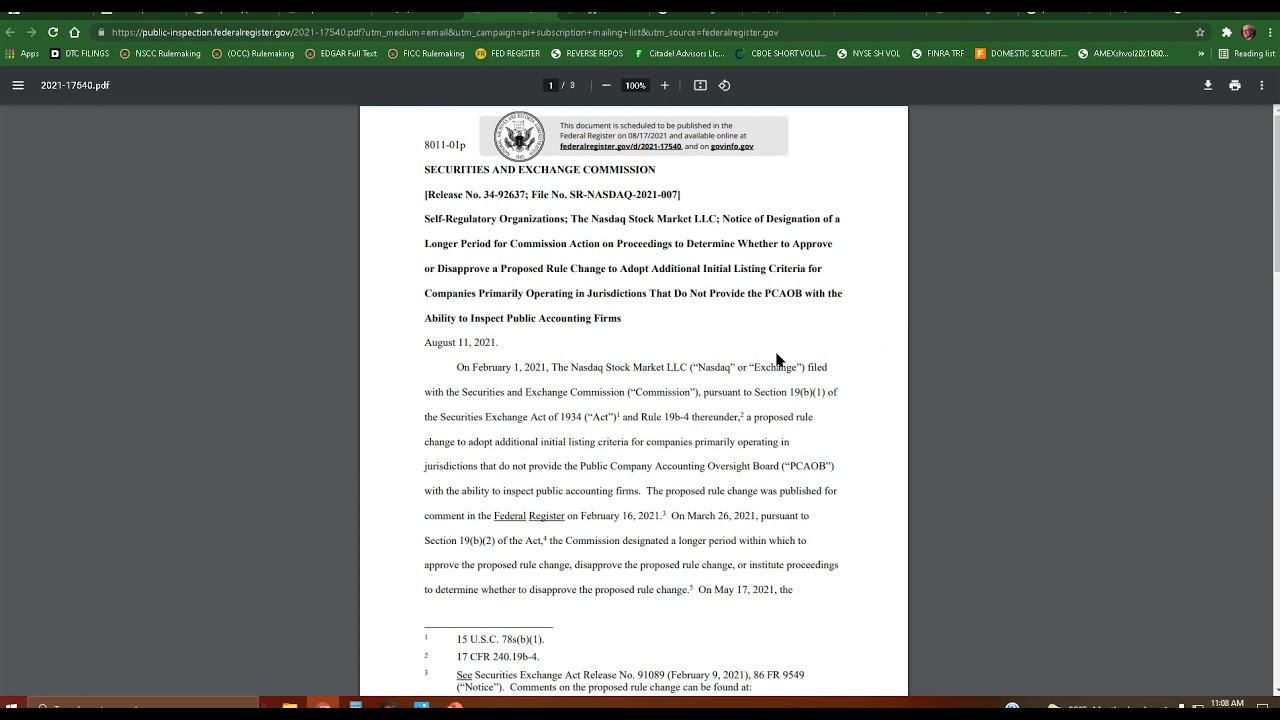
Task: Click the site lock icon in address bar
Action: click(101, 32)
